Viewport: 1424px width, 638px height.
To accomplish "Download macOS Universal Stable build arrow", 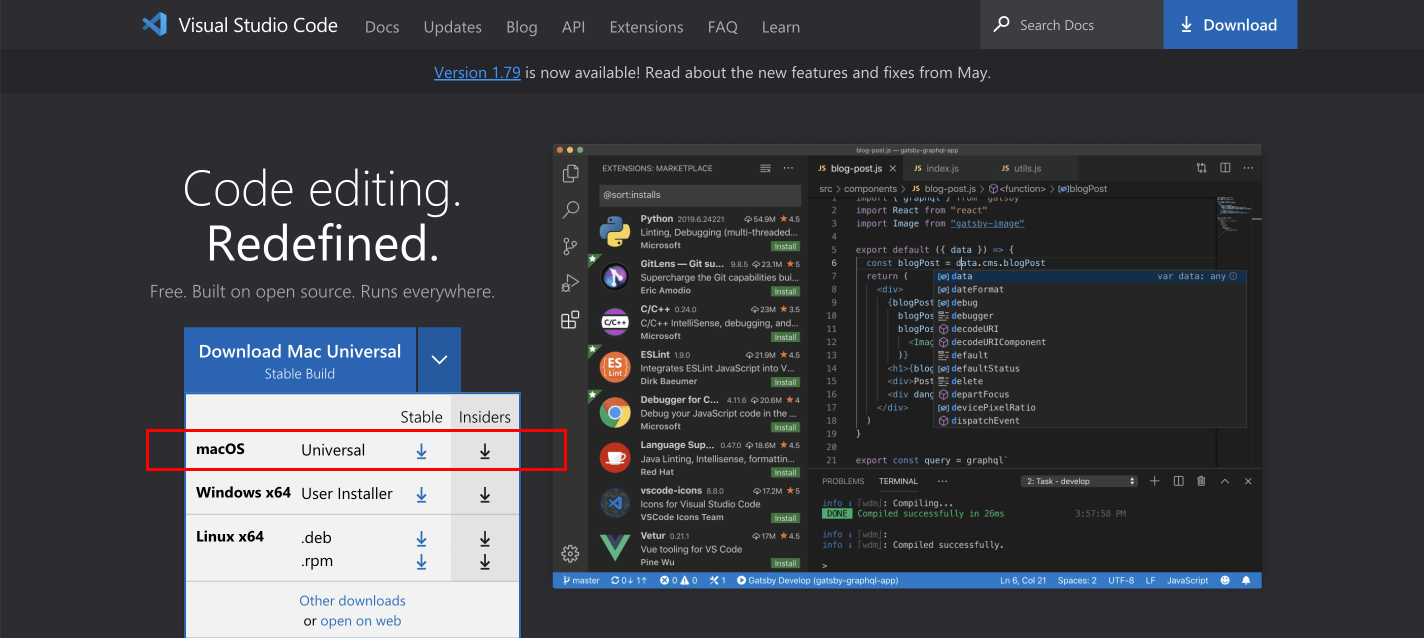I will (x=421, y=451).
